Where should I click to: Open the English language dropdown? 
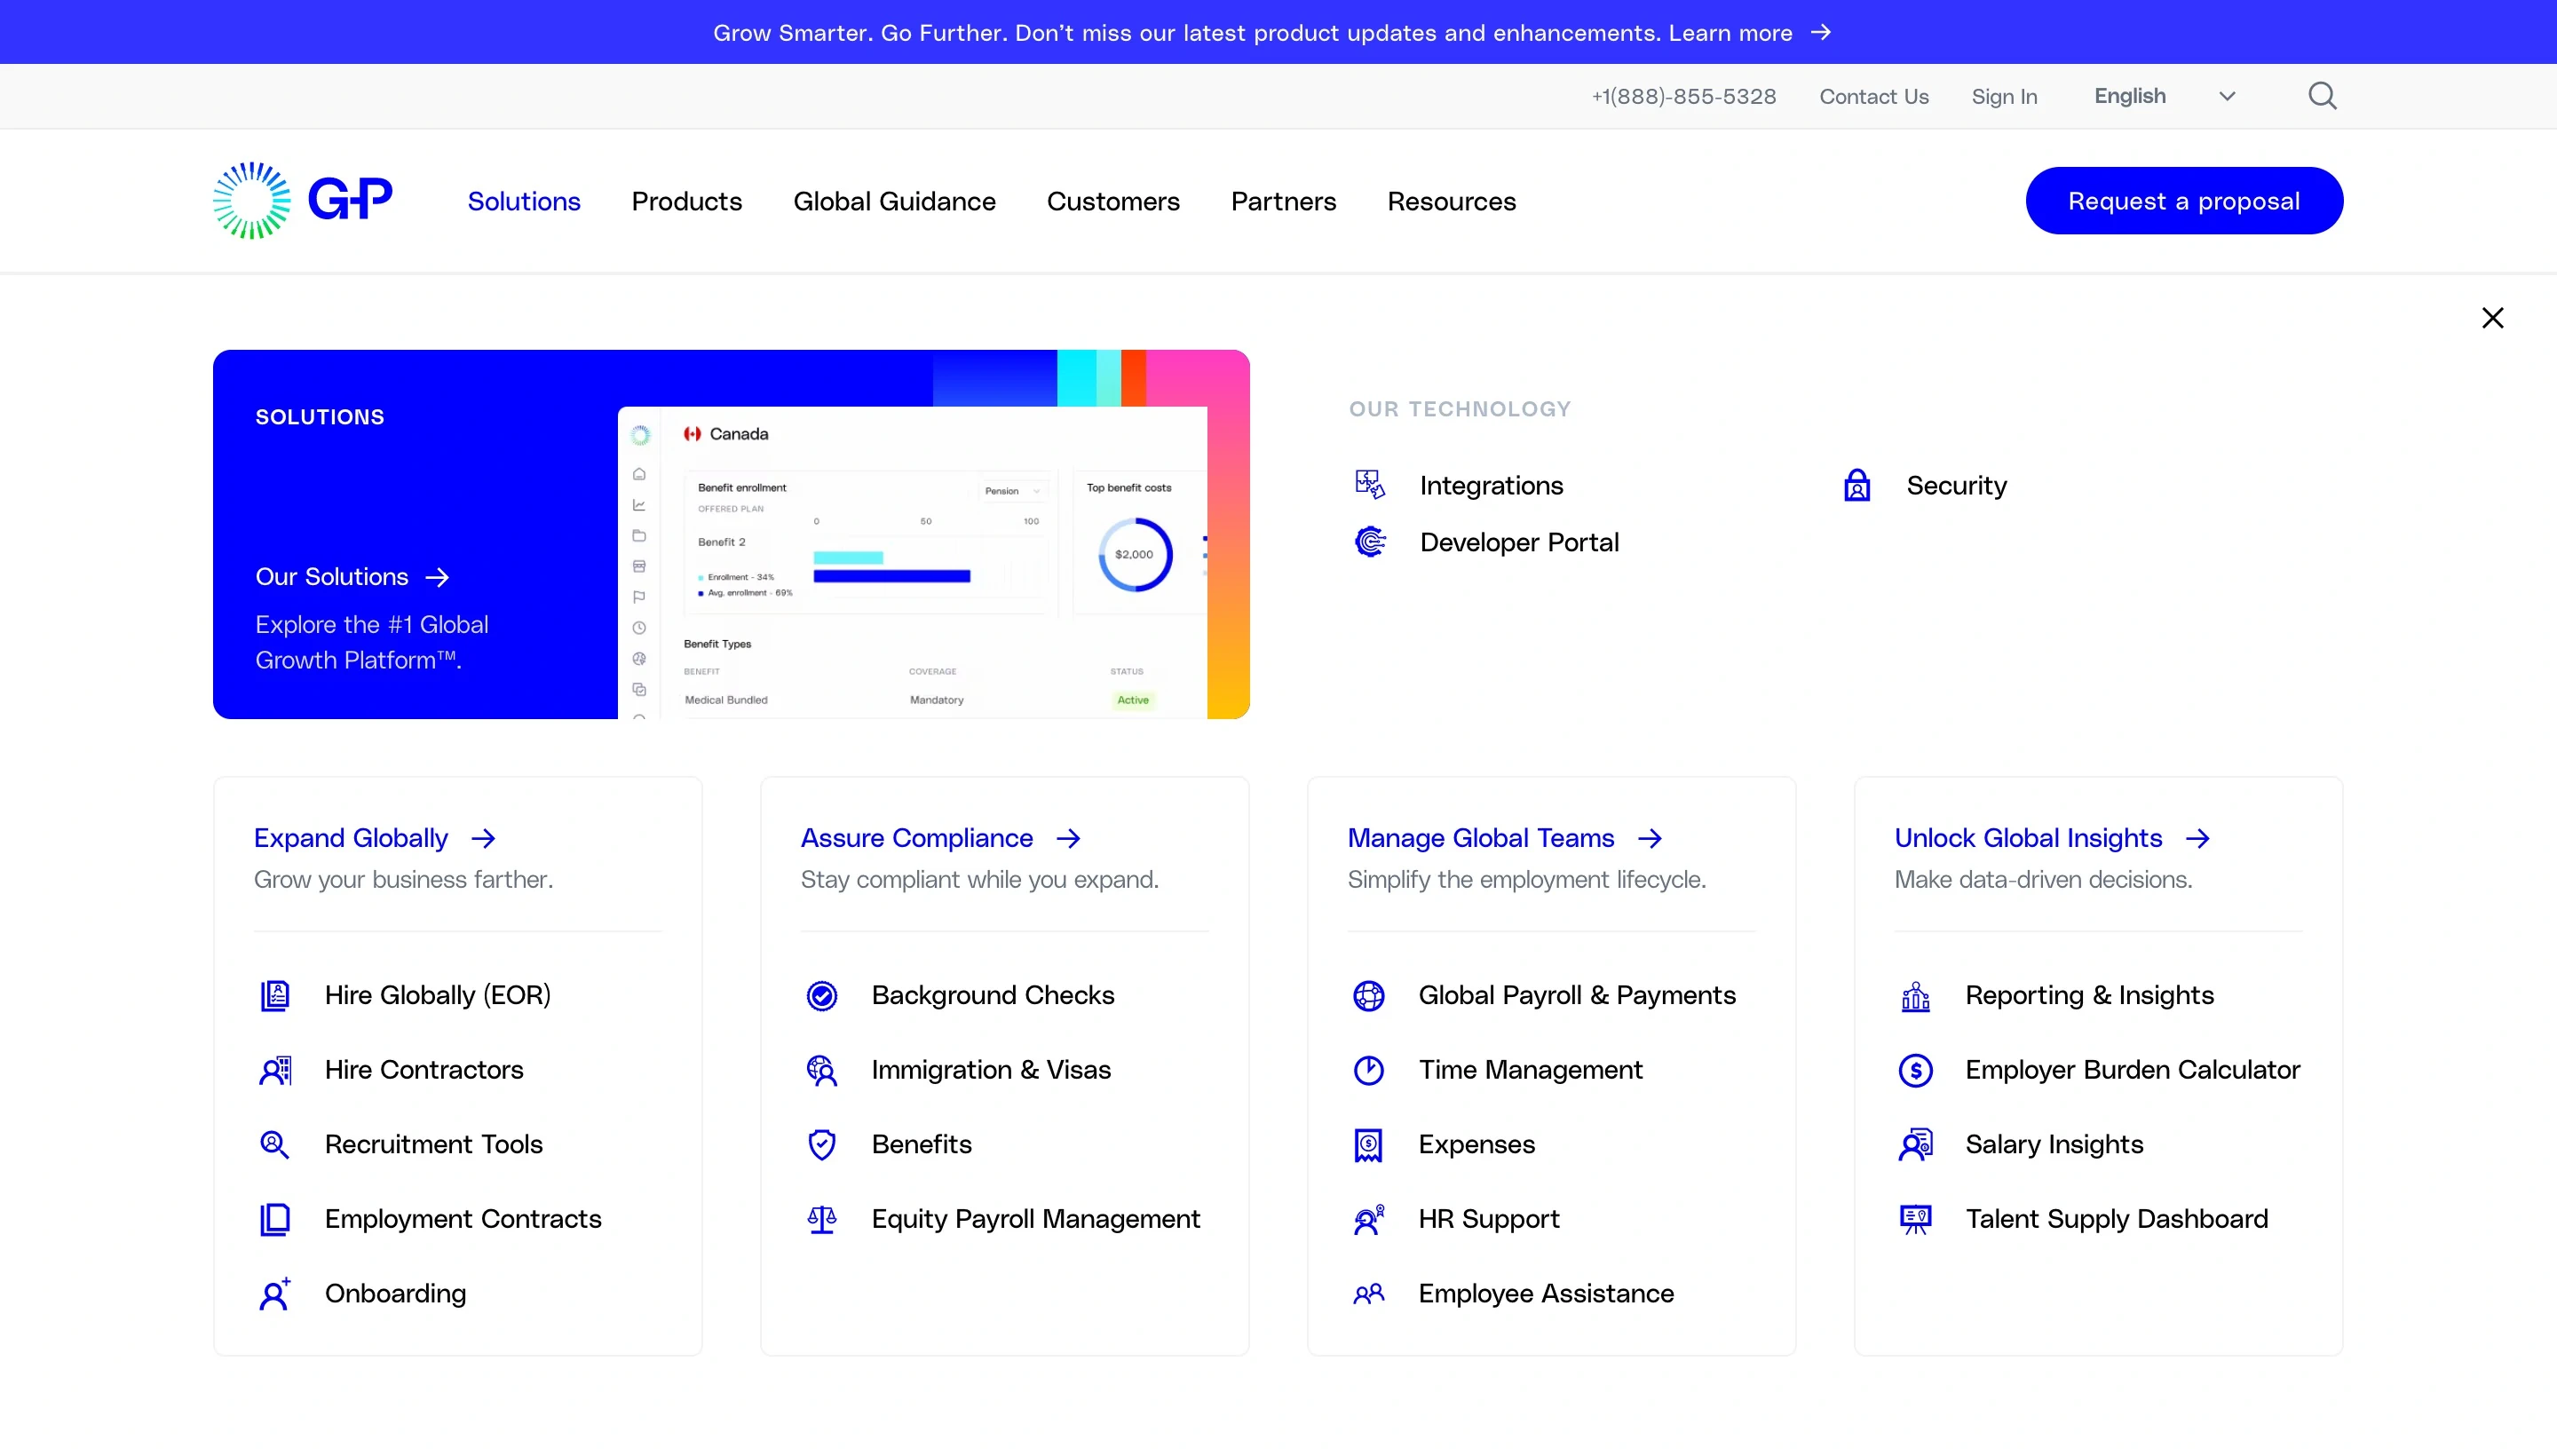2162,95
